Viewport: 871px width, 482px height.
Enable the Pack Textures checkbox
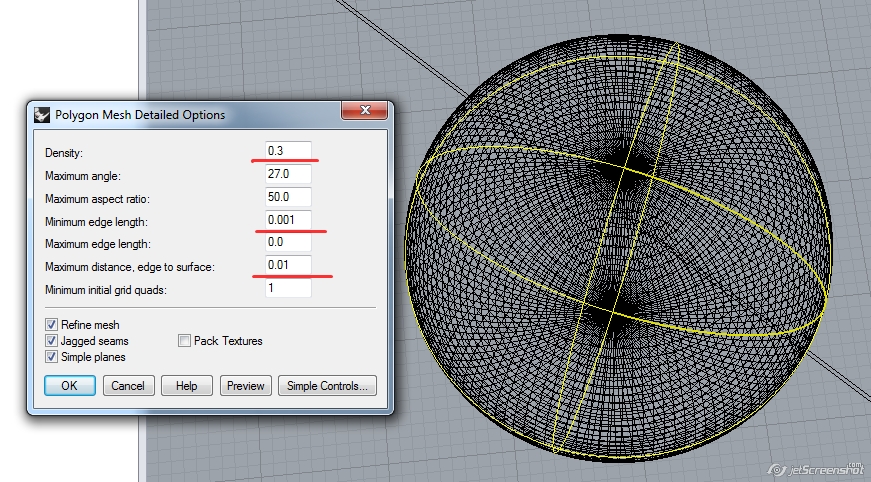pos(184,341)
